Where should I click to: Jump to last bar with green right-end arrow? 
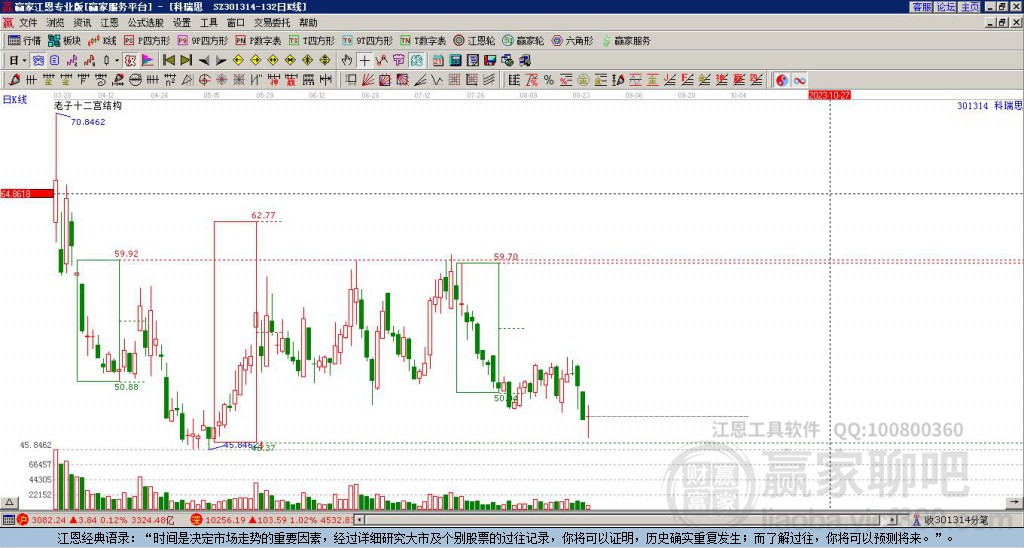[186, 60]
